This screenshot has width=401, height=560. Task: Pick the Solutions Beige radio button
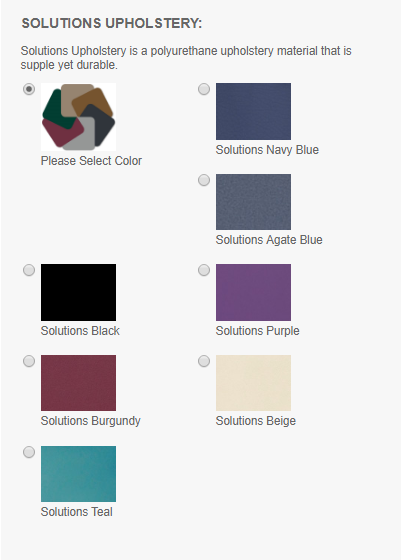204,361
